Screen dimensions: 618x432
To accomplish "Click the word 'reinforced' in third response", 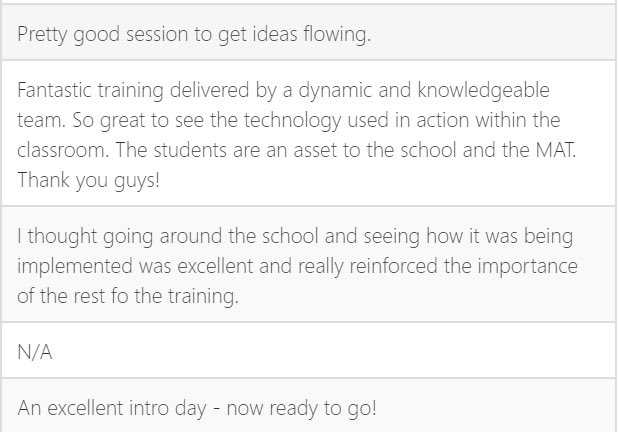I will tap(393, 266).
